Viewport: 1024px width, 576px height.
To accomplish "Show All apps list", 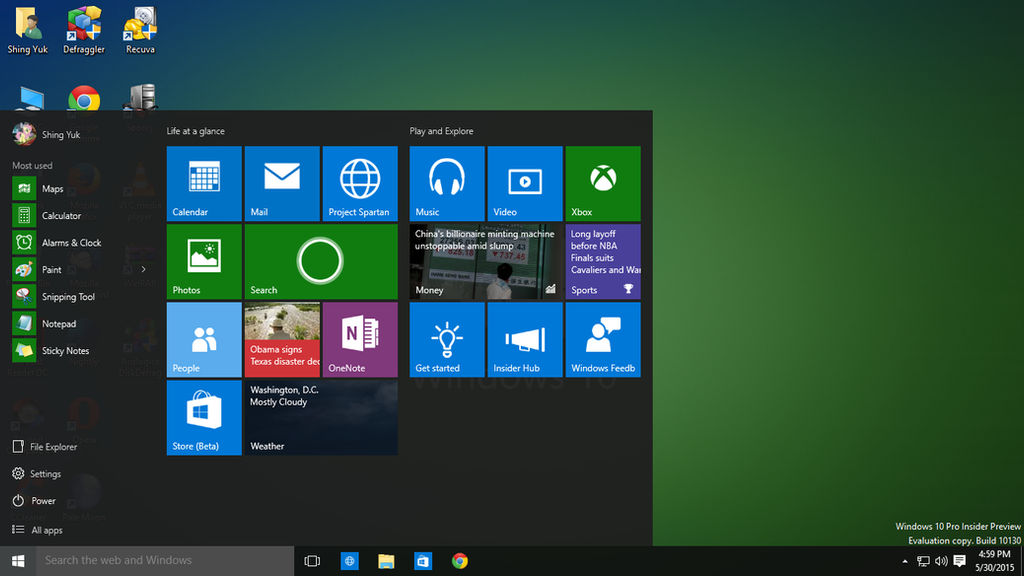I will (37, 530).
